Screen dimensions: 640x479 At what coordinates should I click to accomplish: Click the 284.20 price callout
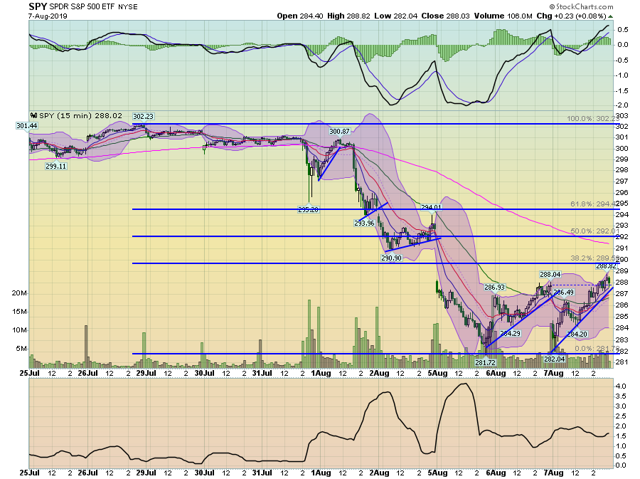578,334
